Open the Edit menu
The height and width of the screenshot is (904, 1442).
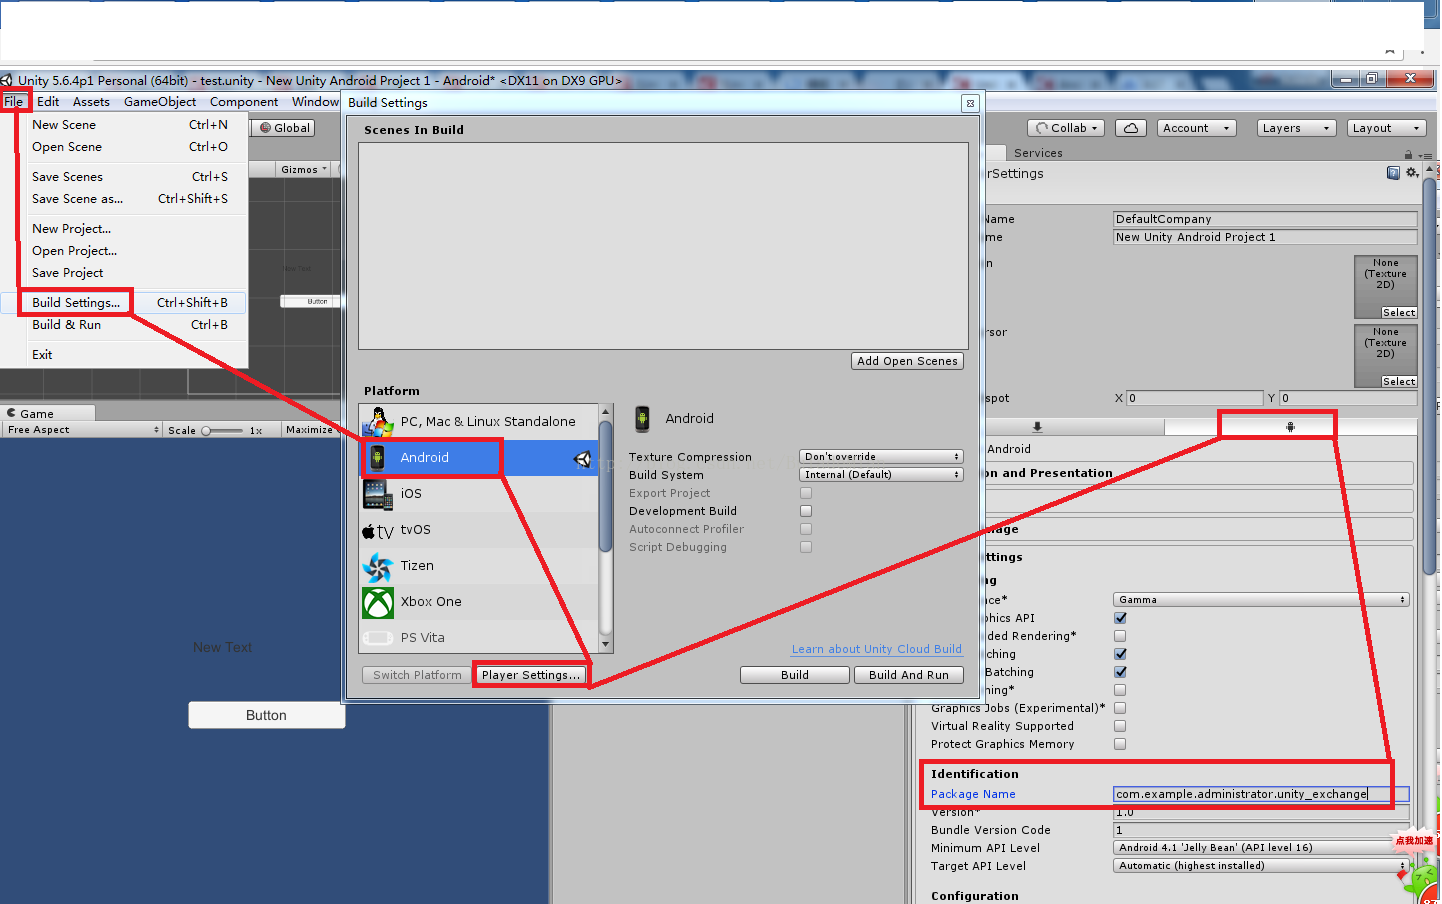point(48,102)
